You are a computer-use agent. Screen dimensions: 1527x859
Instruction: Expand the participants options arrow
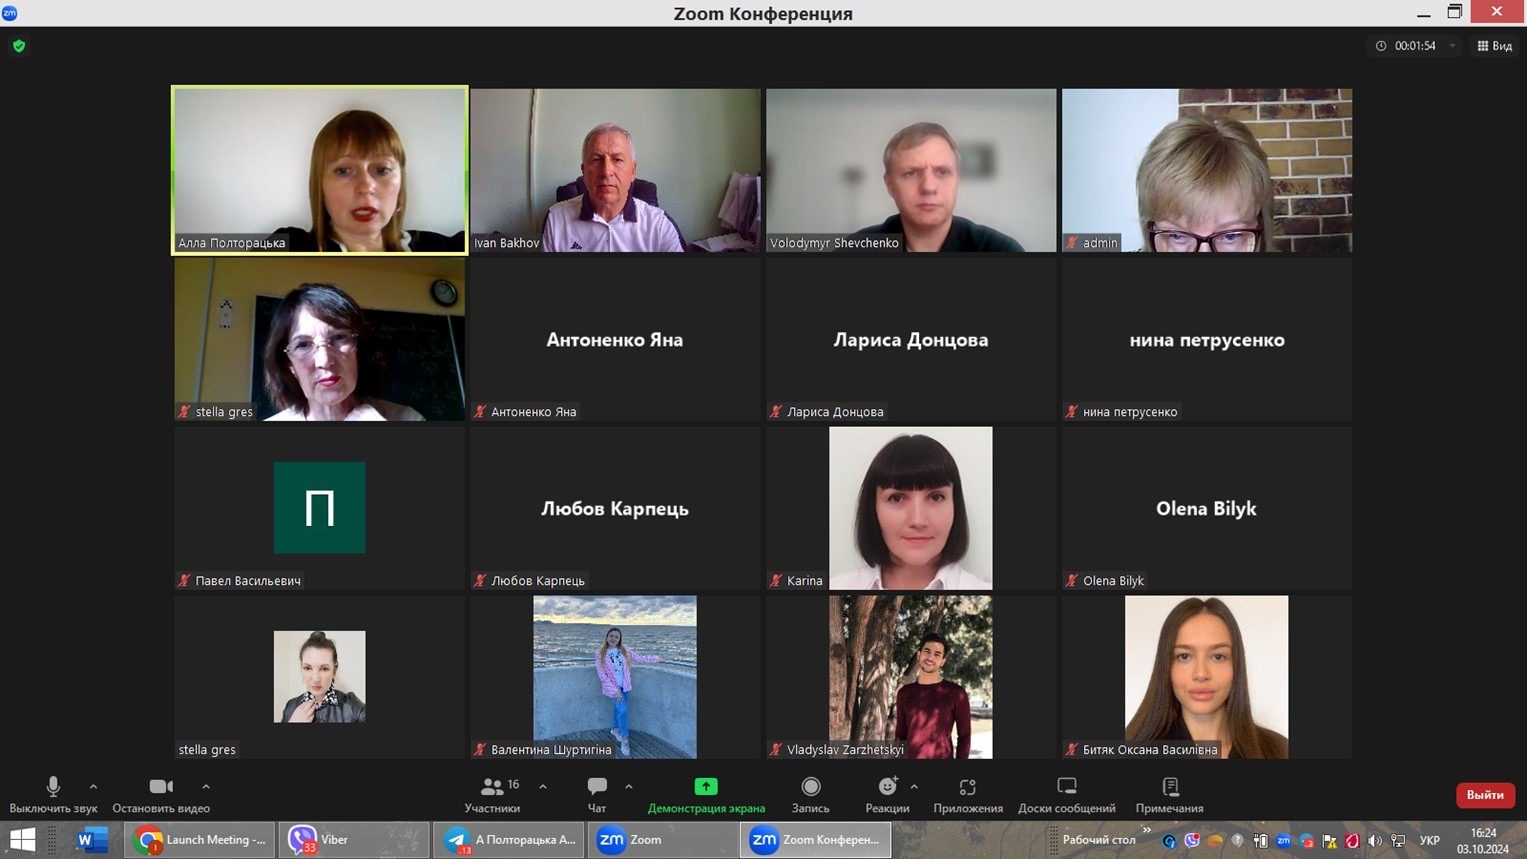[x=543, y=787]
